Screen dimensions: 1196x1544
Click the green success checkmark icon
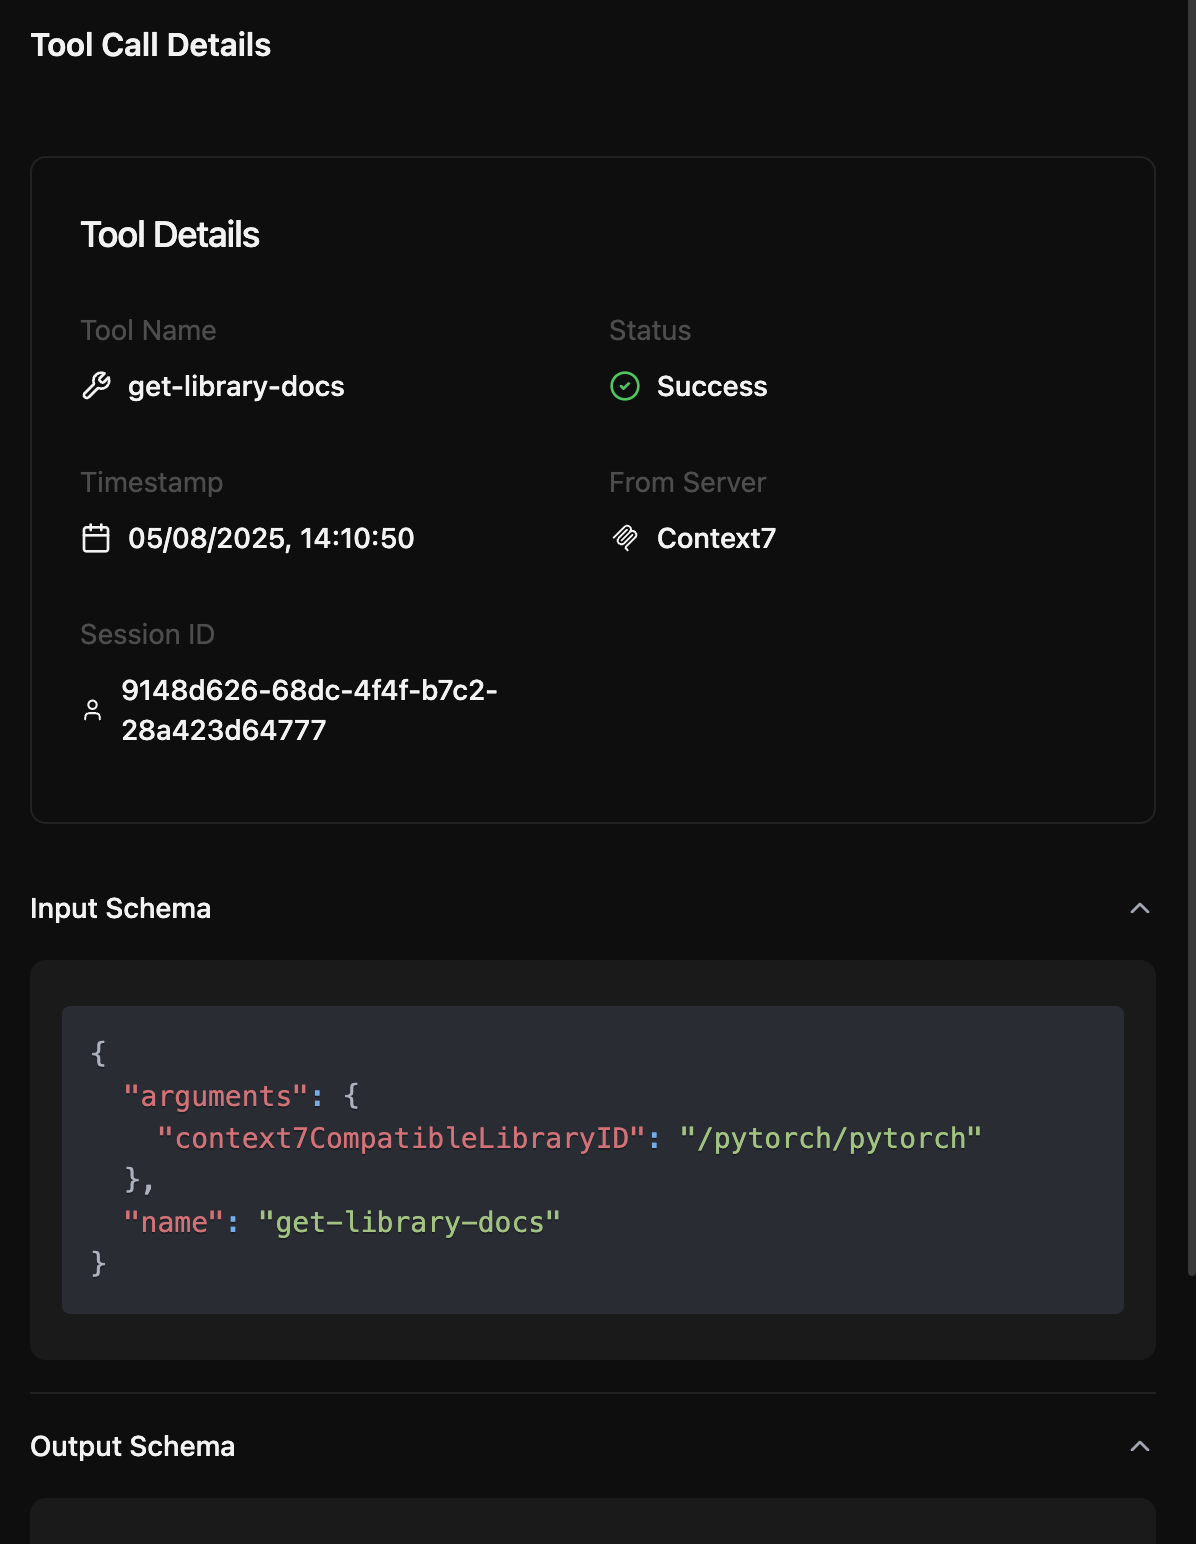pyautogui.click(x=625, y=386)
